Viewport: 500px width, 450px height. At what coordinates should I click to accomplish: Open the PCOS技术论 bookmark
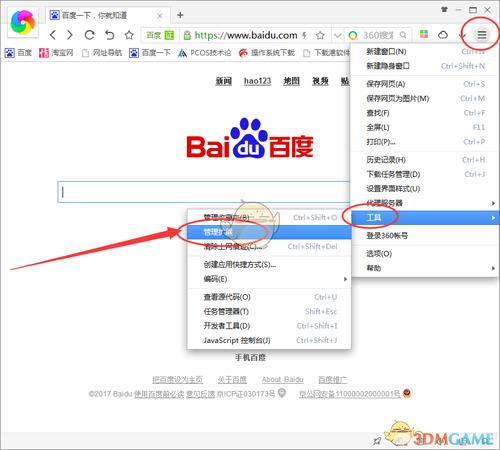pyautogui.click(x=204, y=53)
